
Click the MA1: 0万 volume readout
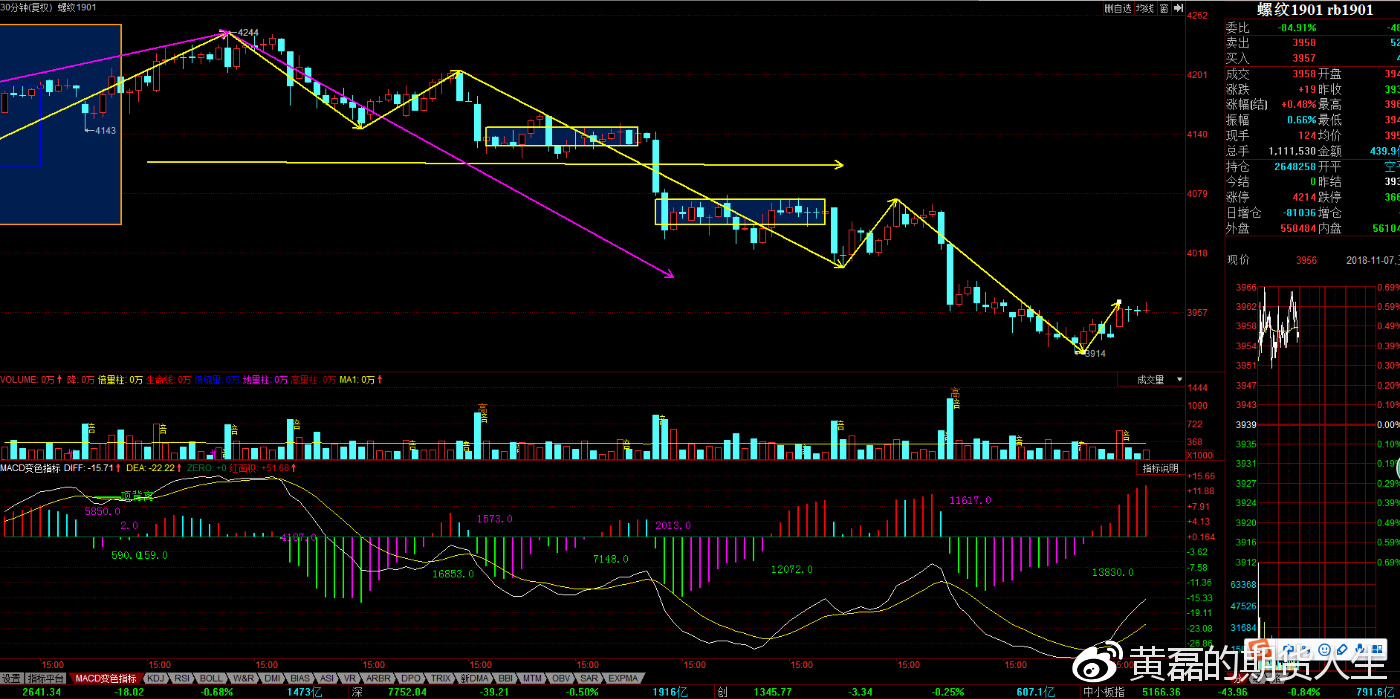point(357,380)
